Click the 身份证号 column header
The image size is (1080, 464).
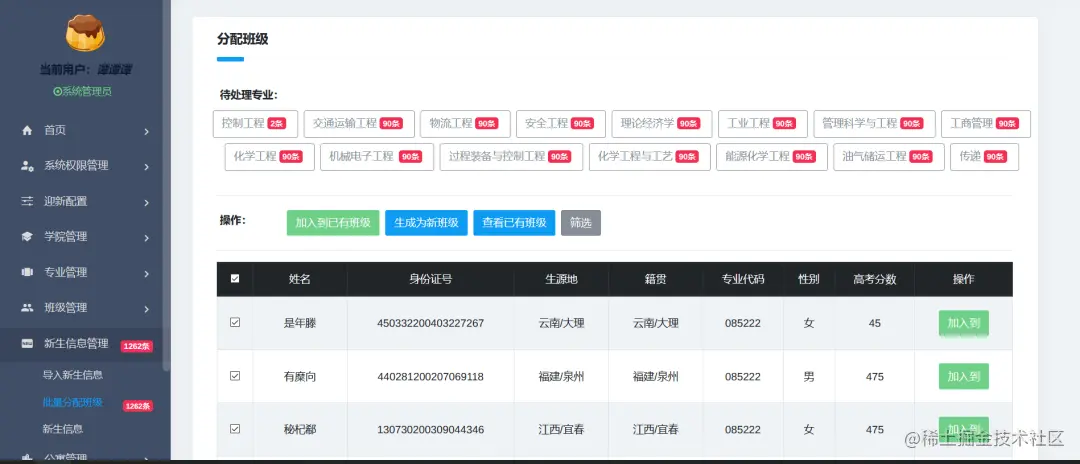(430, 279)
